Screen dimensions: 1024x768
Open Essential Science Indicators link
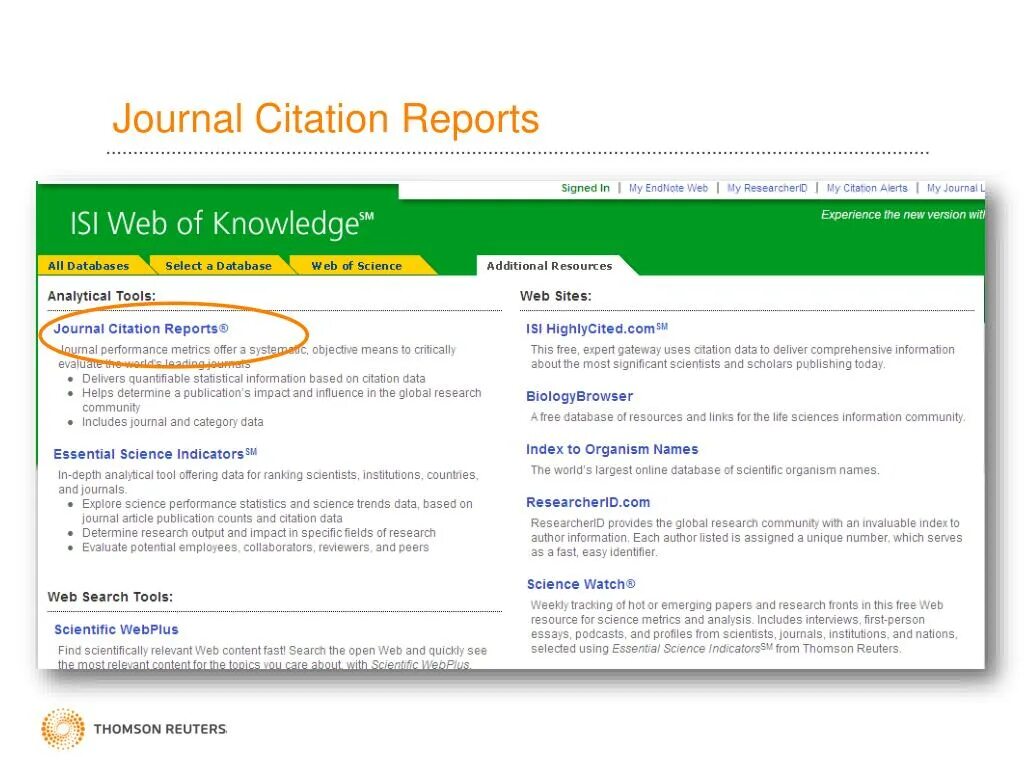tap(155, 454)
